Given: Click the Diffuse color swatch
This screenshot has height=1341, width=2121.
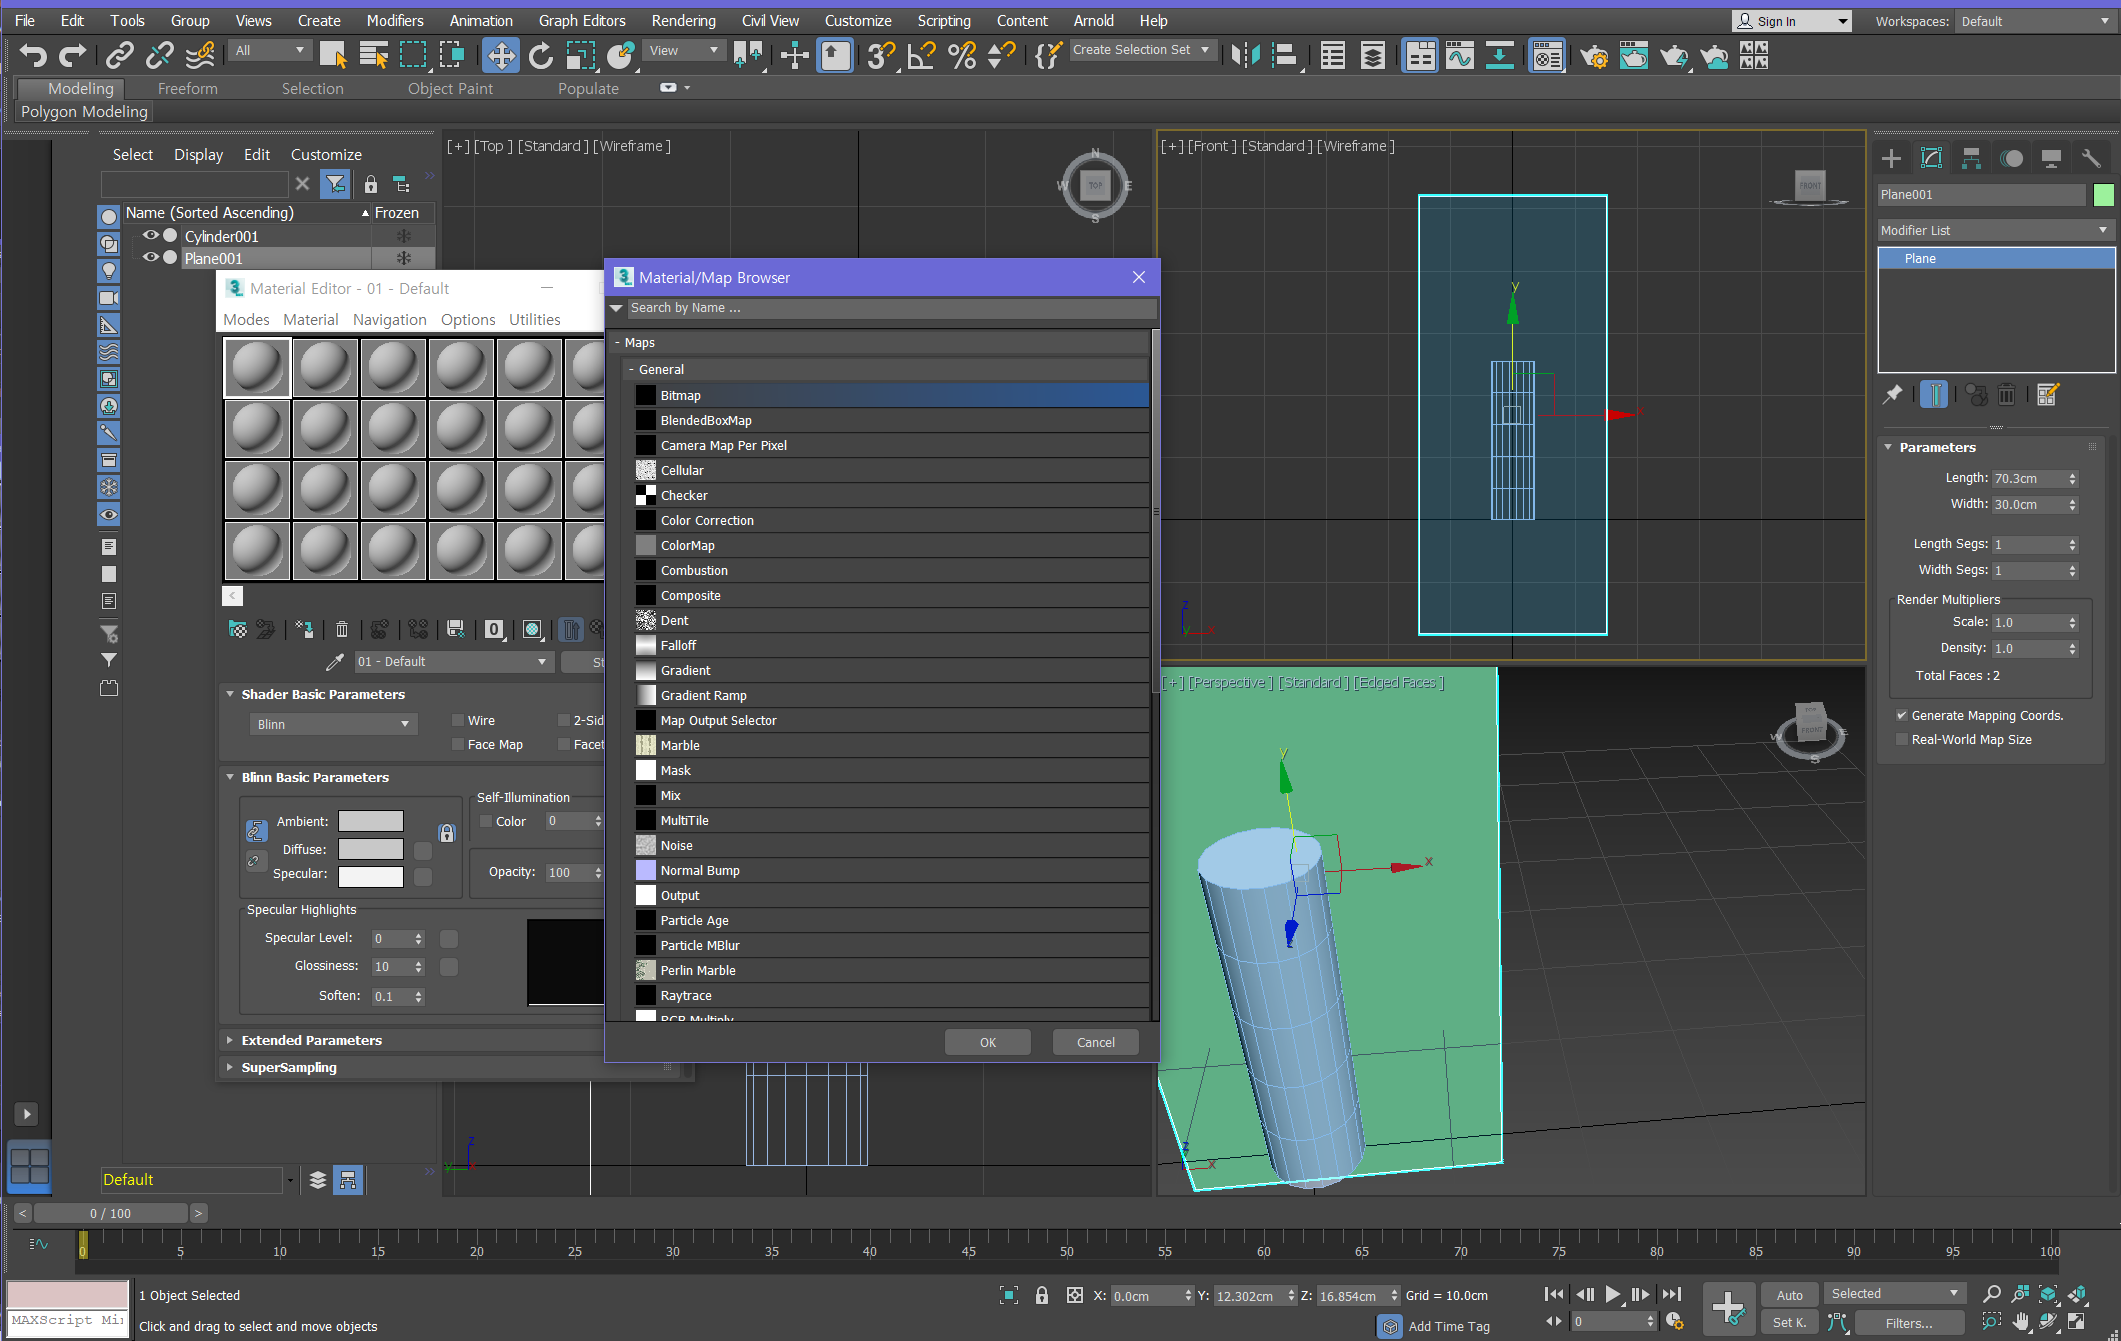Looking at the screenshot, I should tap(370, 849).
